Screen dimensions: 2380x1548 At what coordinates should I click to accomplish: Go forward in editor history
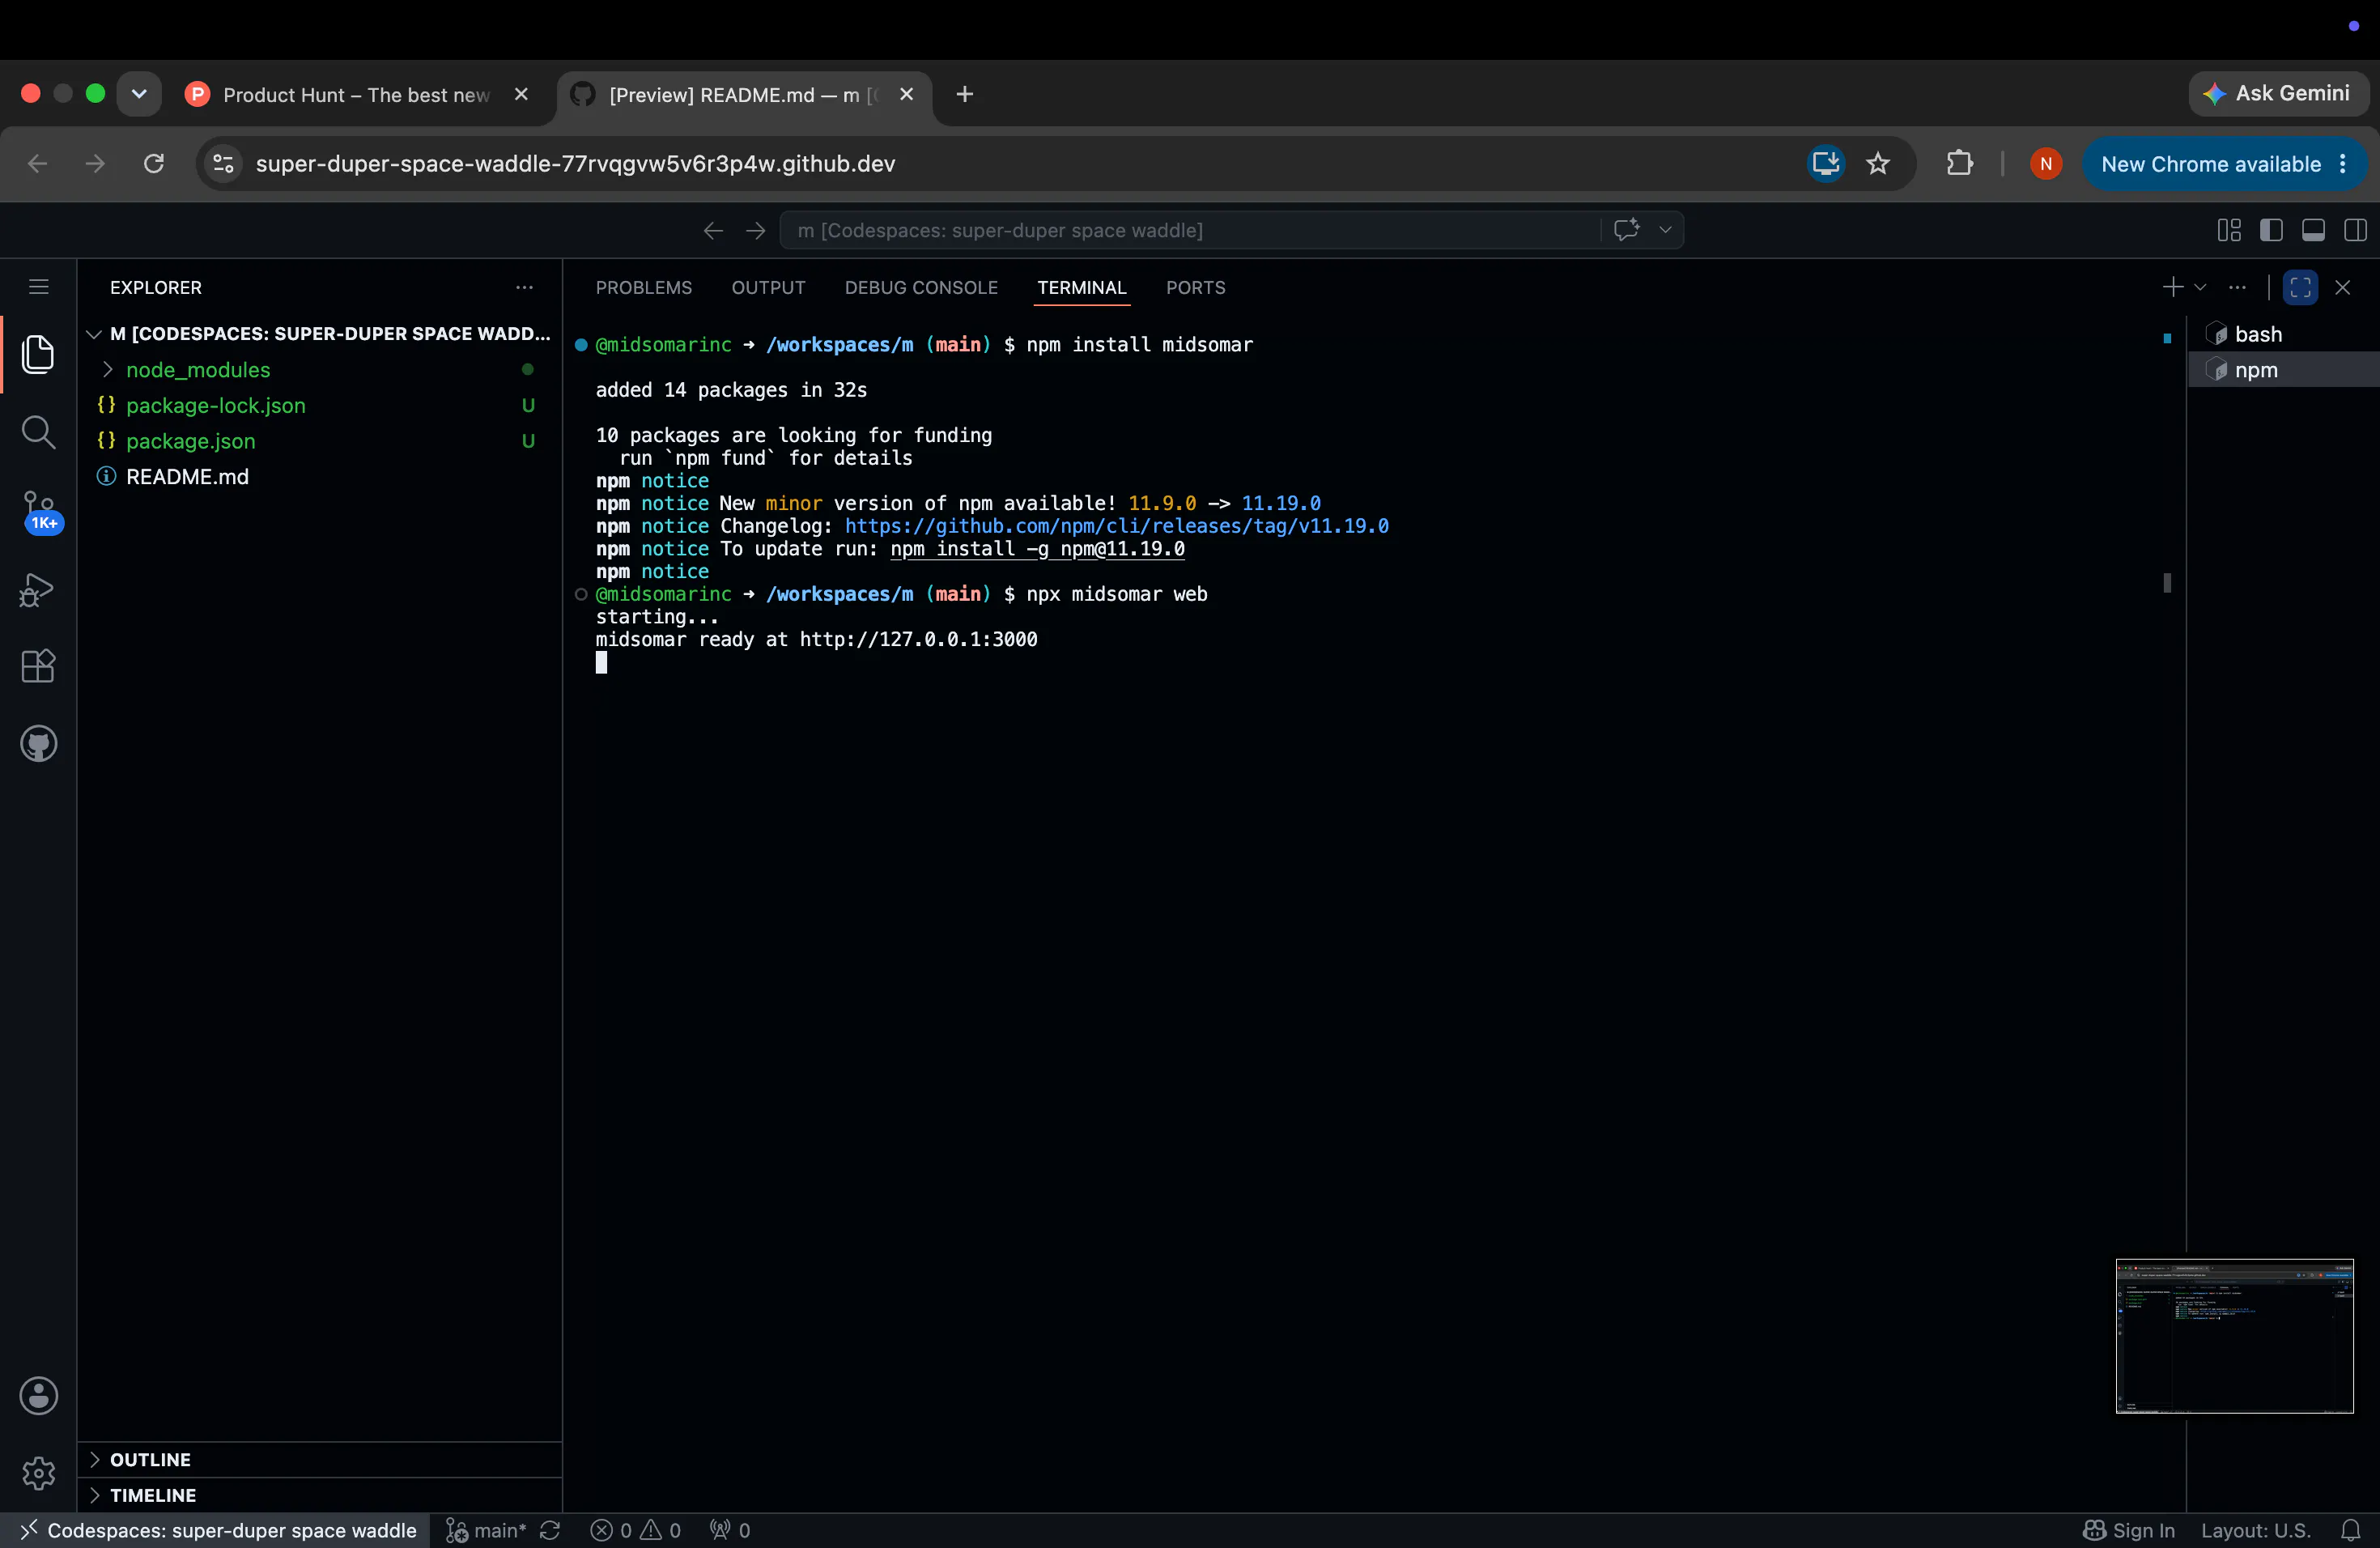point(756,230)
